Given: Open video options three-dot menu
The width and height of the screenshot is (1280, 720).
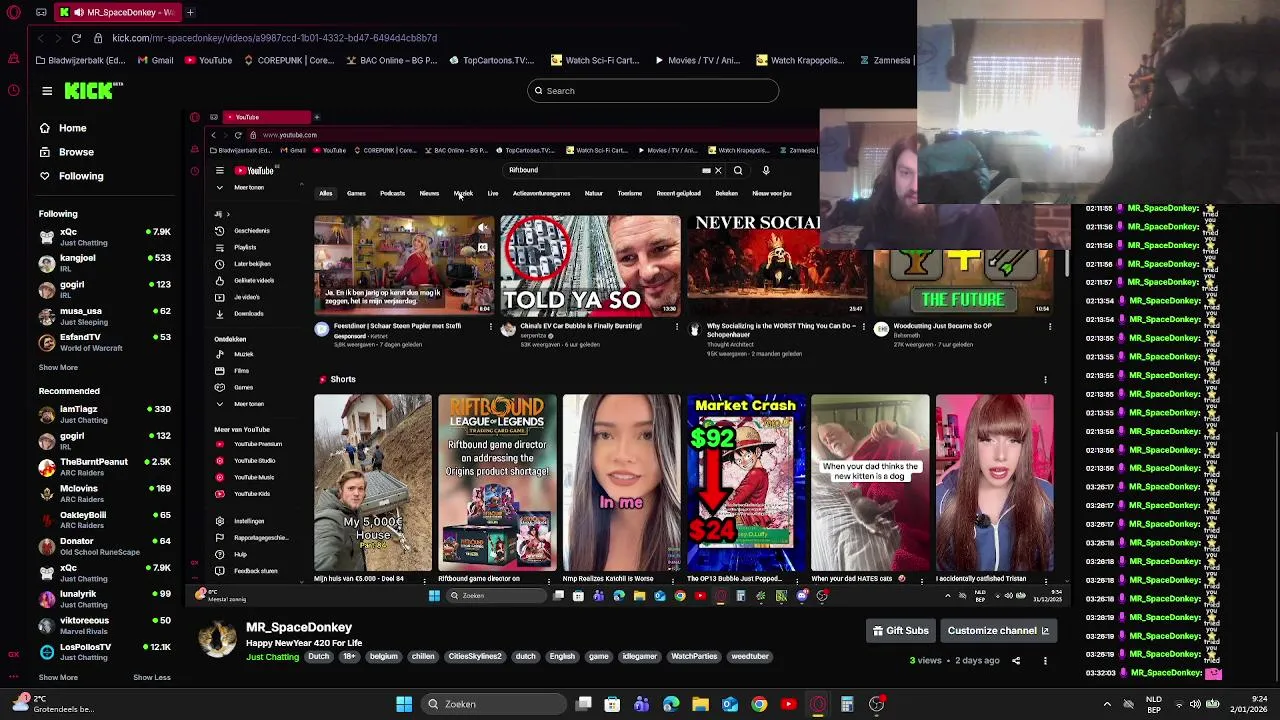Looking at the screenshot, I should pyautogui.click(x=1045, y=661).
